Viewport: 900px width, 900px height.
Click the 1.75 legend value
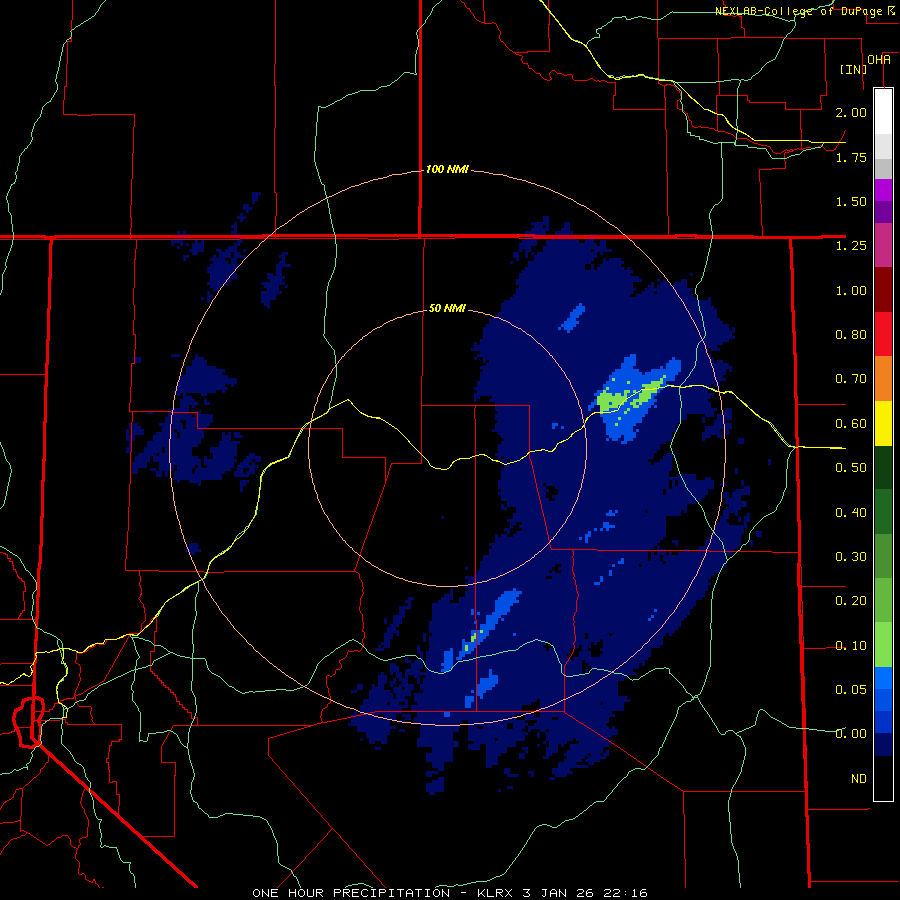(851, 157)
